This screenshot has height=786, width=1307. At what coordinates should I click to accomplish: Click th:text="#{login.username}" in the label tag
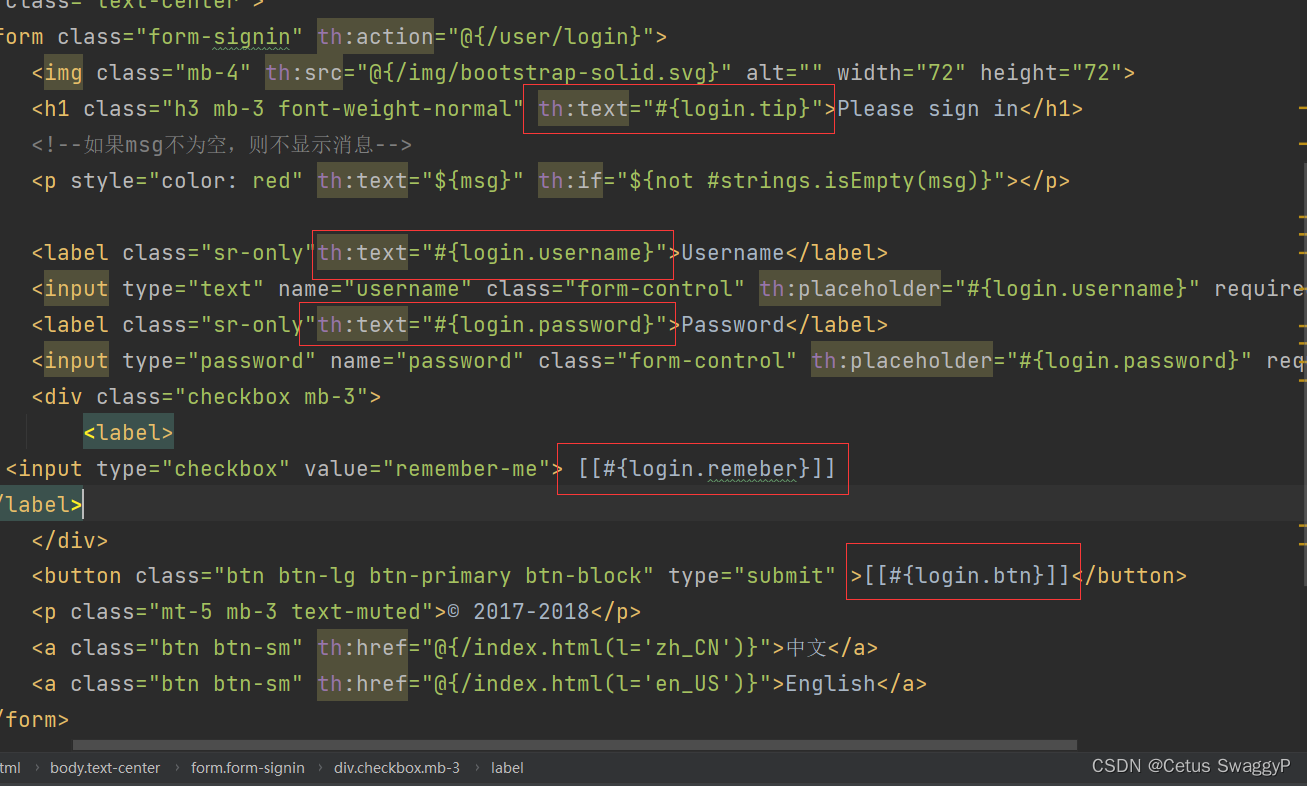tap(492, 253)
